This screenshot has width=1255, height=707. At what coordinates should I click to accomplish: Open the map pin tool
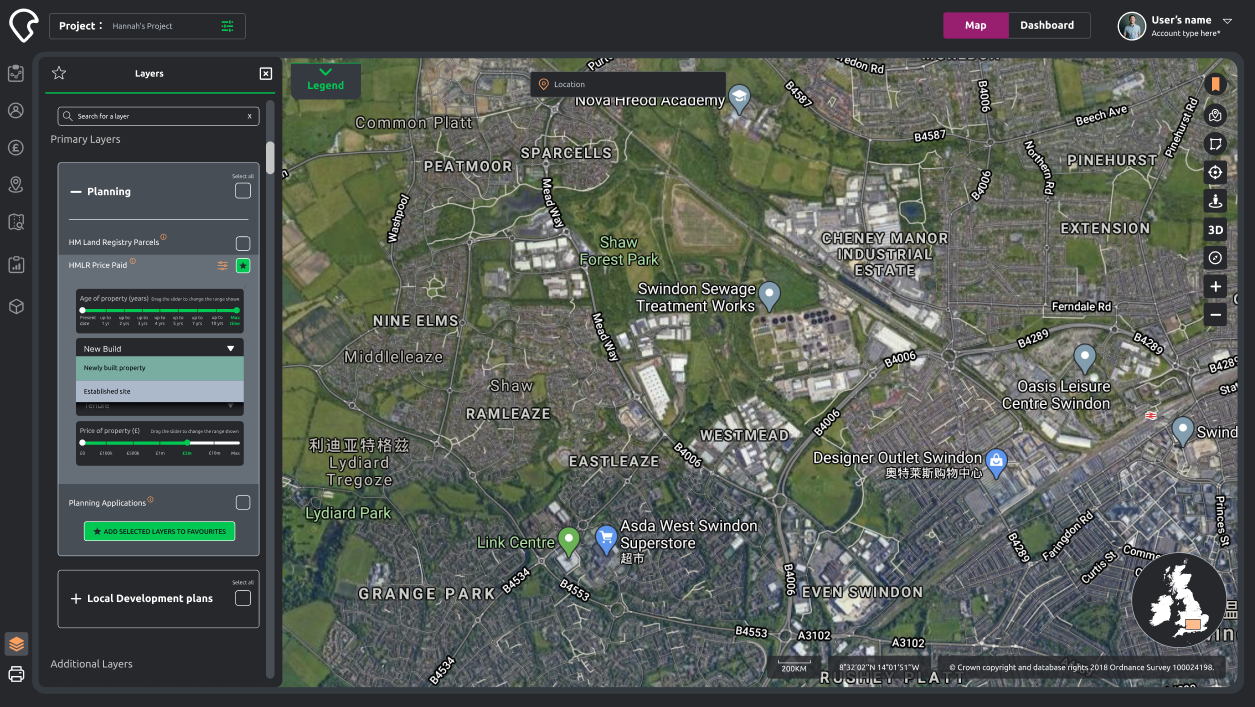1215,115
